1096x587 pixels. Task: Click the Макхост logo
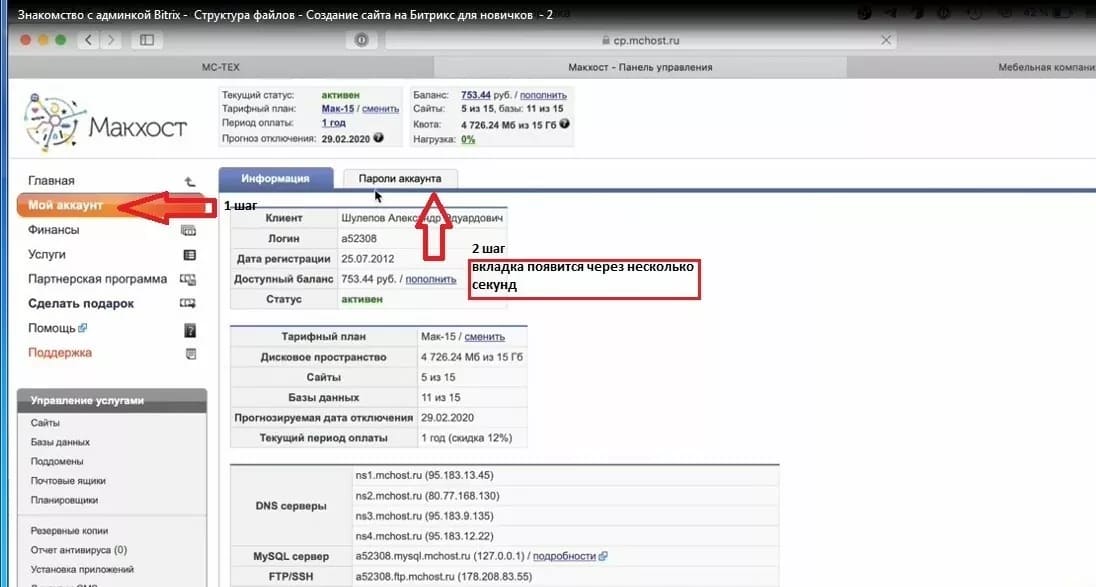coord(106,123)
